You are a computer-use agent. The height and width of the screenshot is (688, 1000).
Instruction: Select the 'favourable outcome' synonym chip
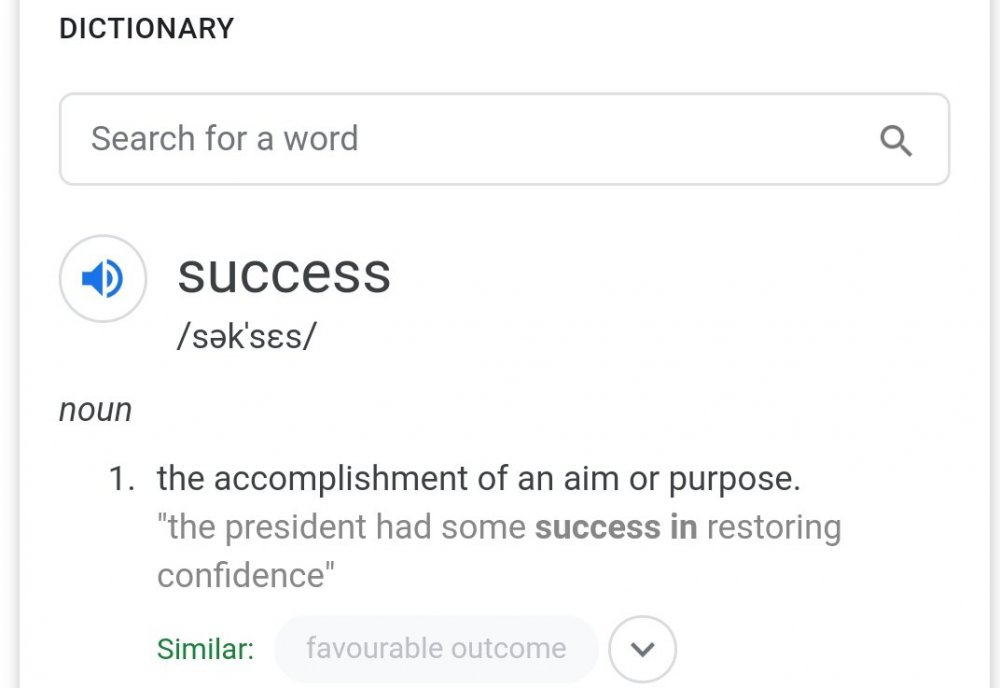436,649
